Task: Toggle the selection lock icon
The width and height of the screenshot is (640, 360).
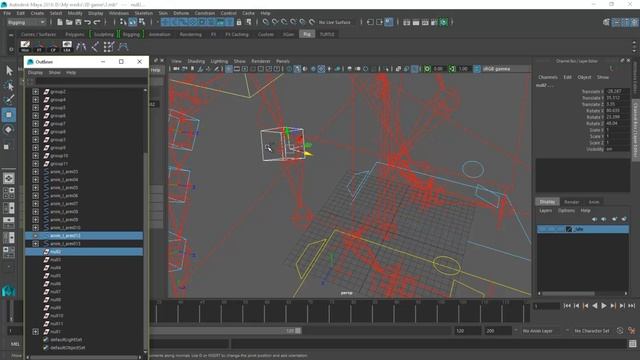Action: pos(239,22)
